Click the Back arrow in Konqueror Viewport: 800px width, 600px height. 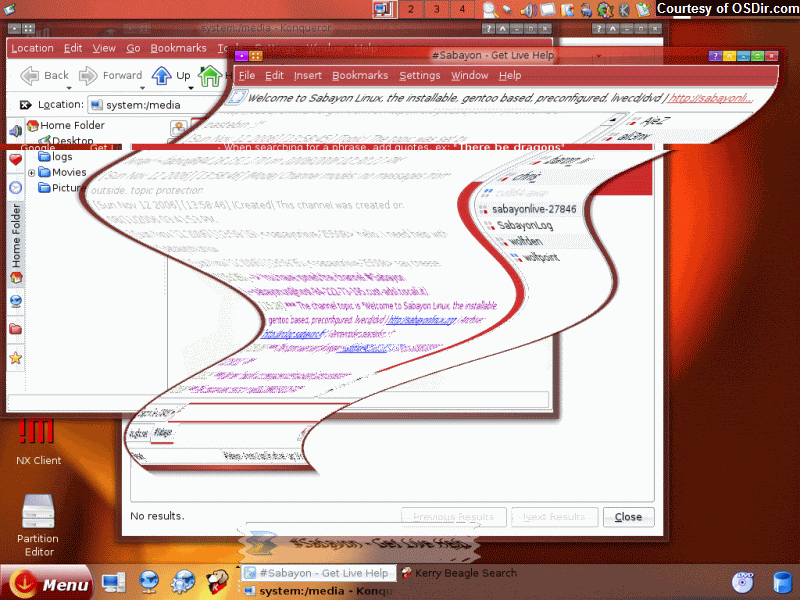tap(30, 76)
